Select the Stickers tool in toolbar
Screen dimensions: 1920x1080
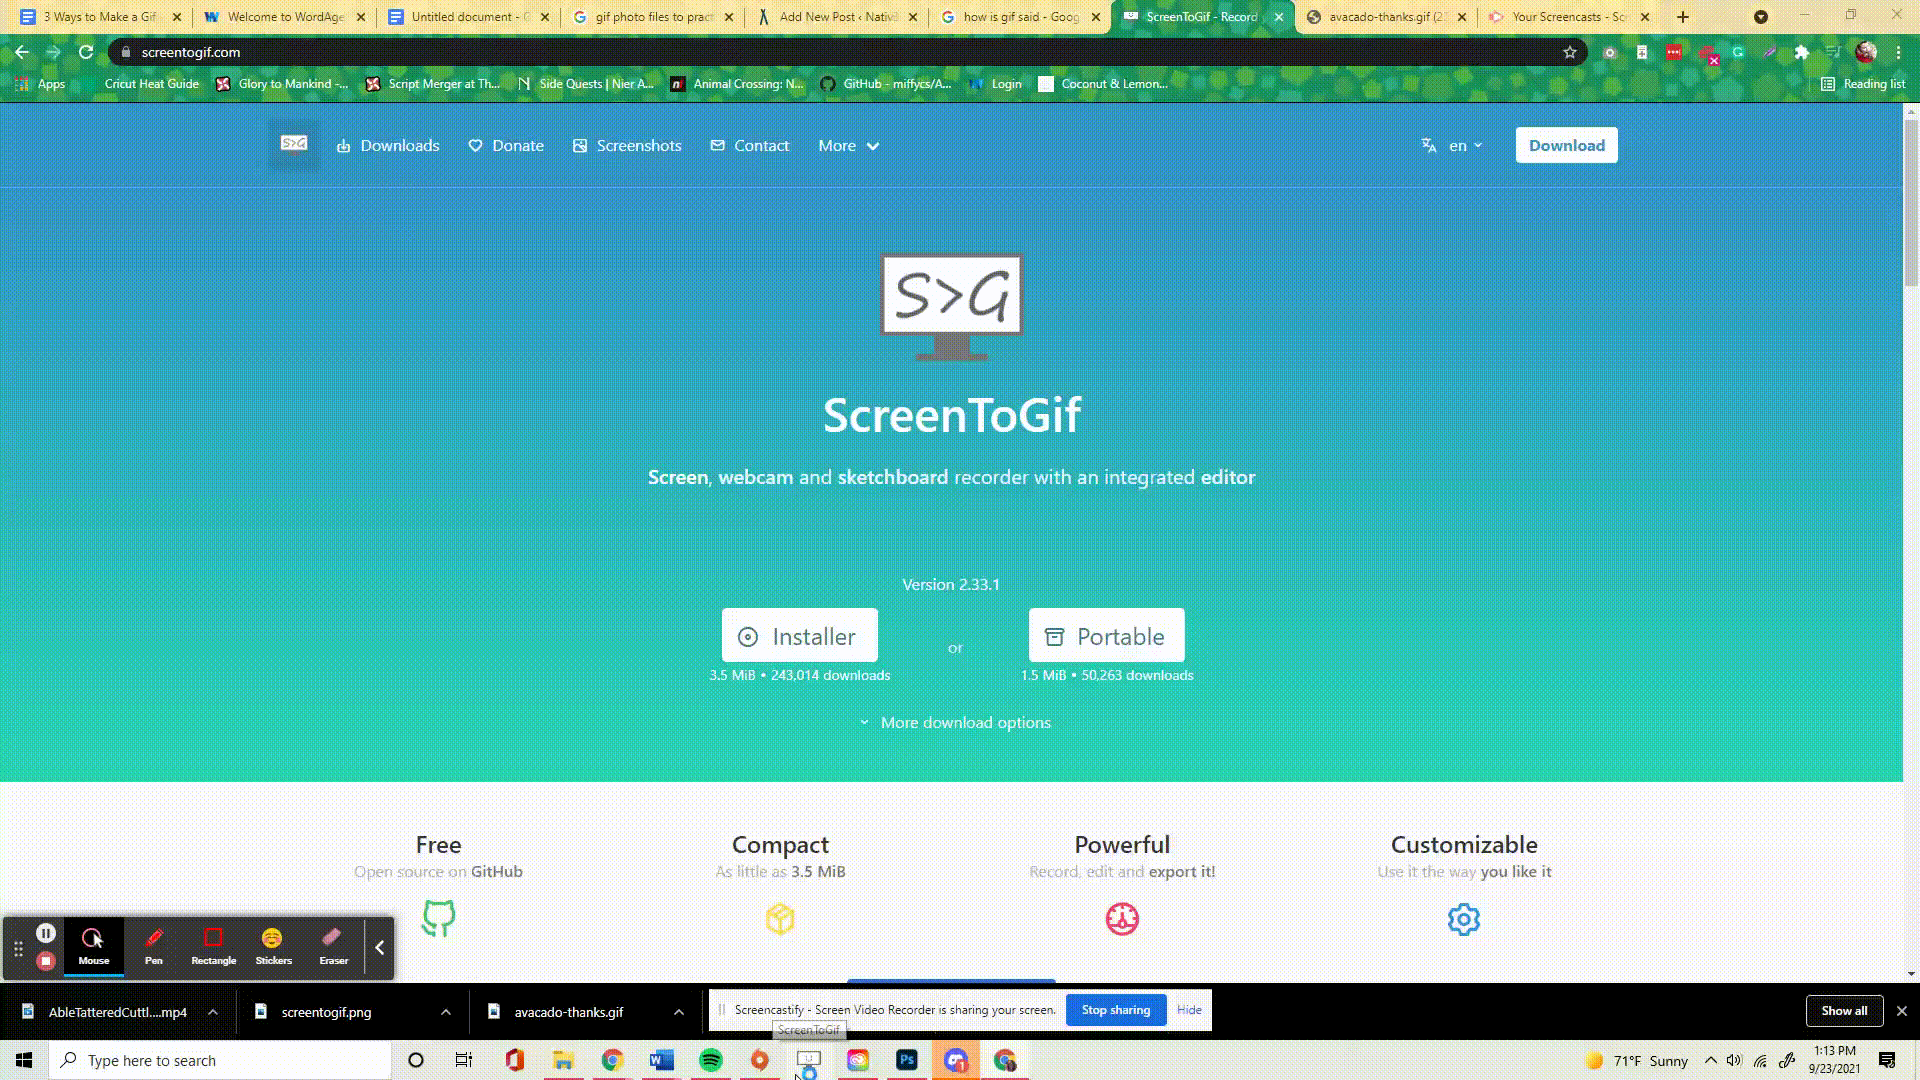pos(273,943)
